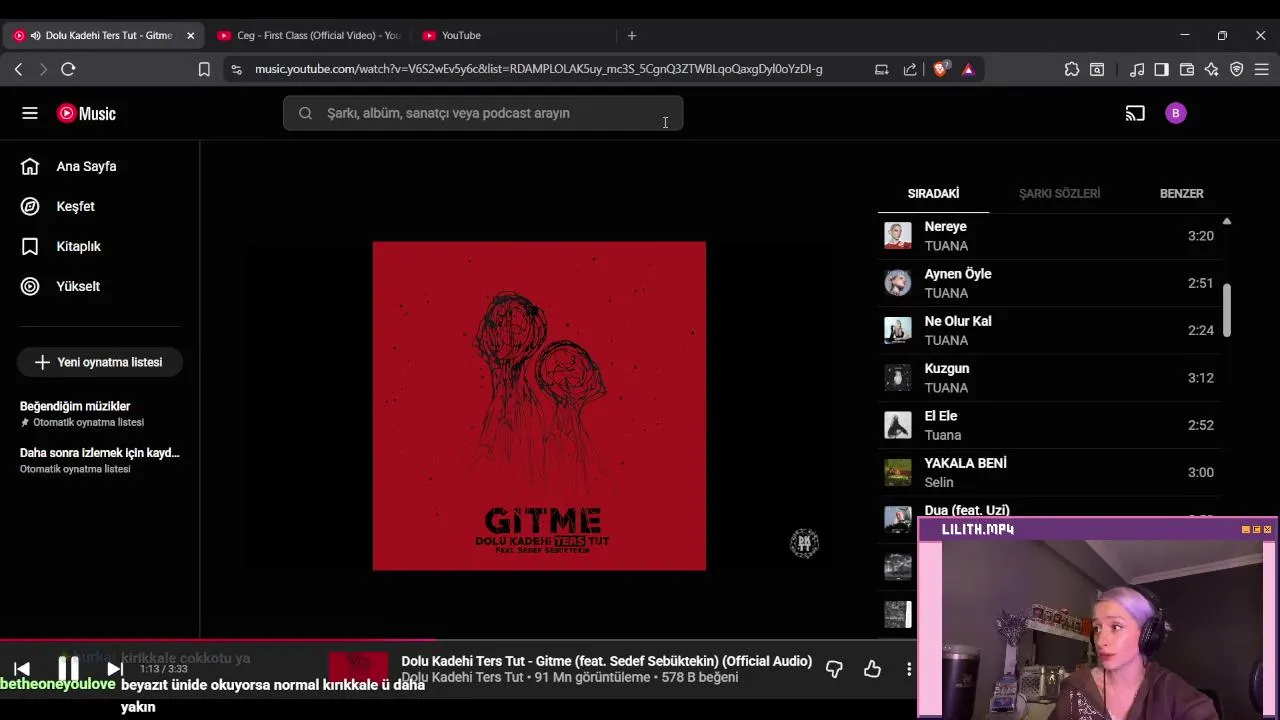Play Aynen Öyle from the queue
This screenshot has height=720, width=1280.
(x=1049, y=283)
